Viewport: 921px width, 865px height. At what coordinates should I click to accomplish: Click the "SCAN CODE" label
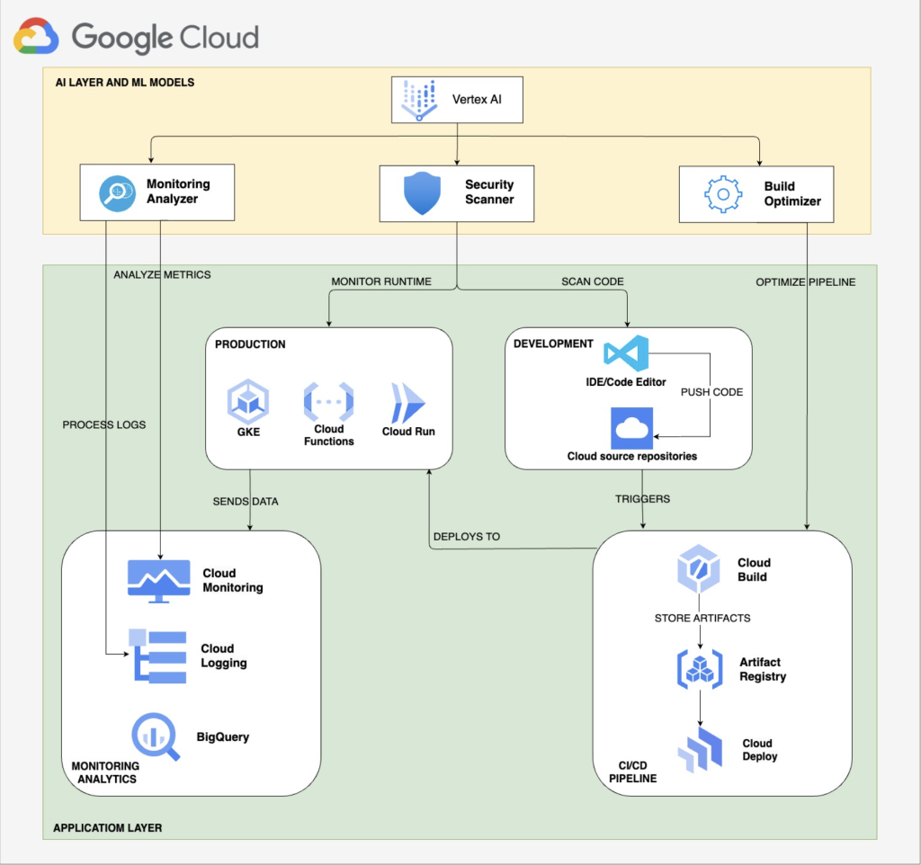coord(593,282)
